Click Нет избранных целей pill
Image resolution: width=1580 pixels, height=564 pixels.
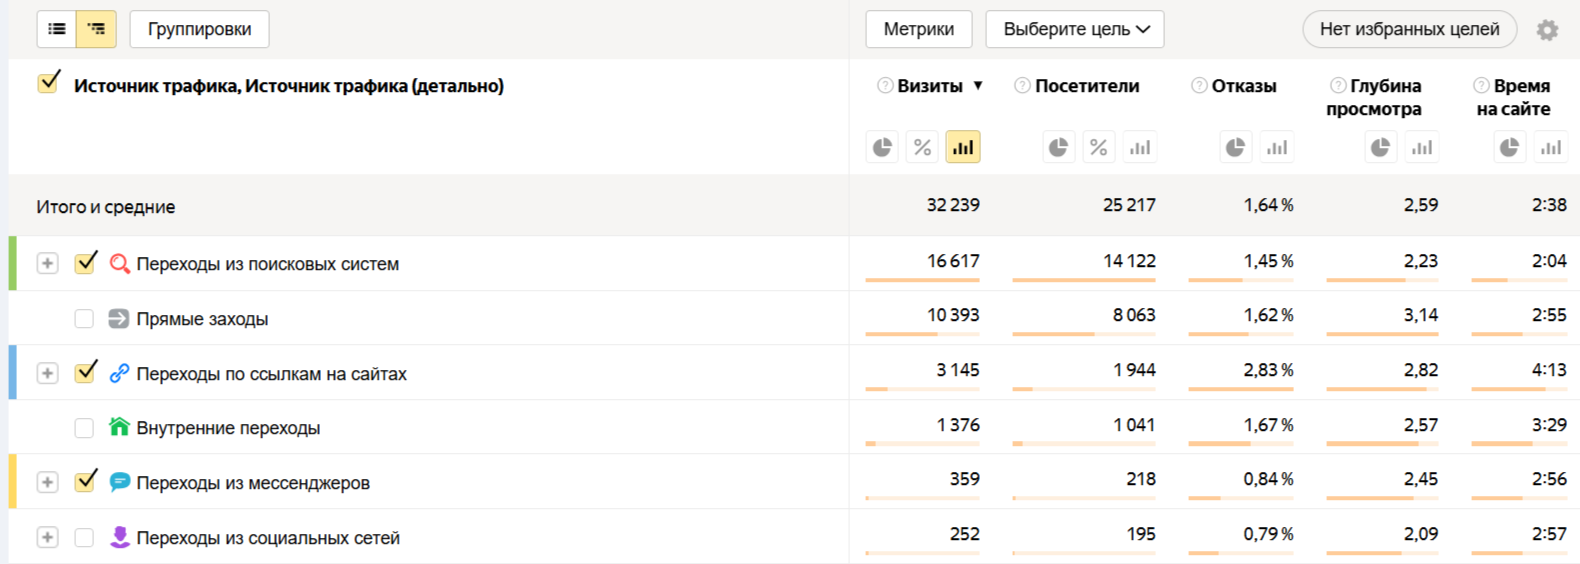(x=1409, y=29)
